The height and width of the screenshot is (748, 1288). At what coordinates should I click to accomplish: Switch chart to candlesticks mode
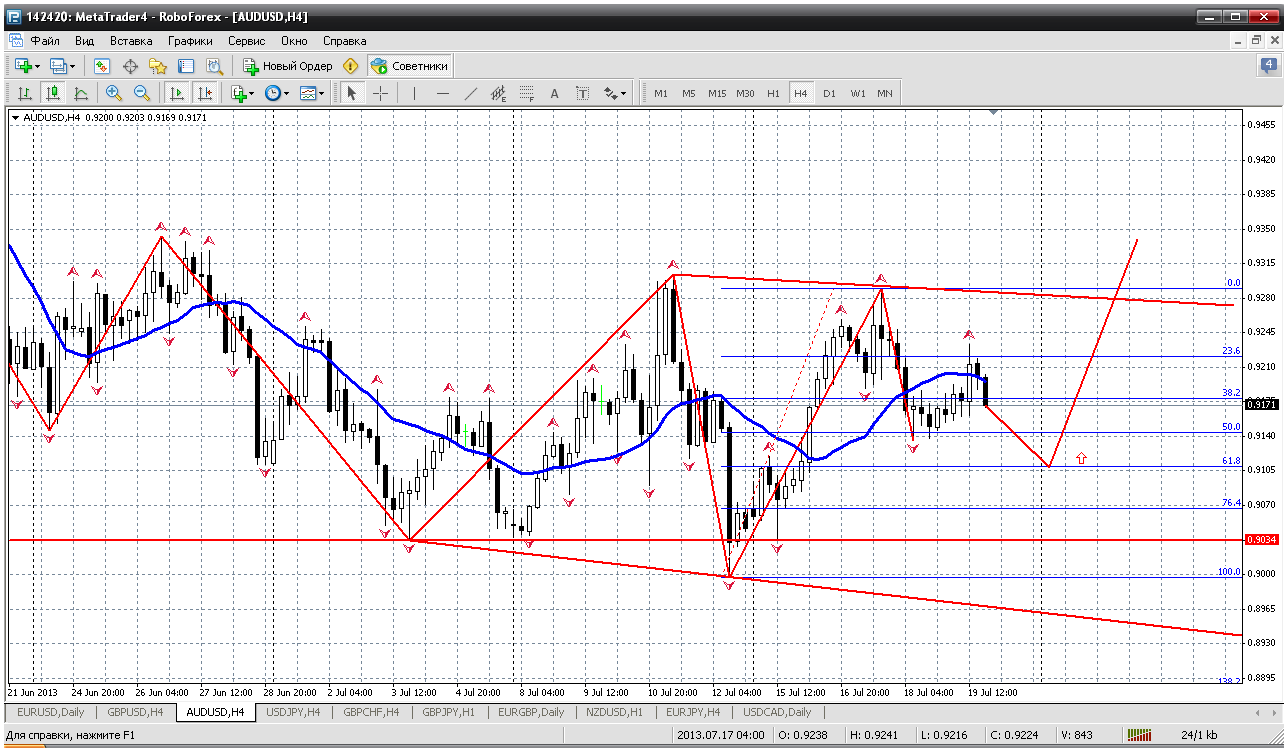[53, 93]
